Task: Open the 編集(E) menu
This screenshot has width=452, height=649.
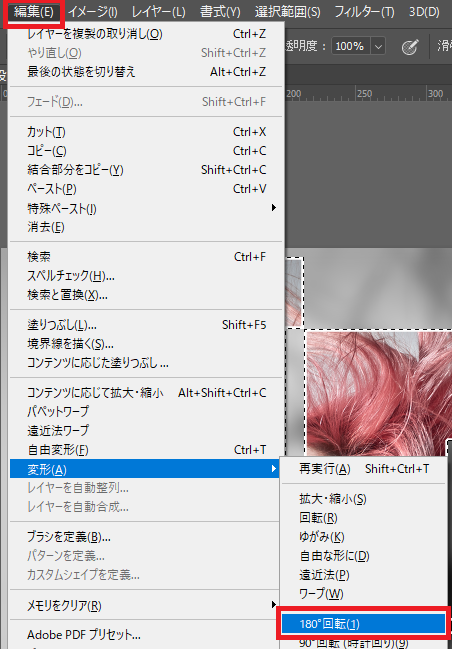Action: 33,12
